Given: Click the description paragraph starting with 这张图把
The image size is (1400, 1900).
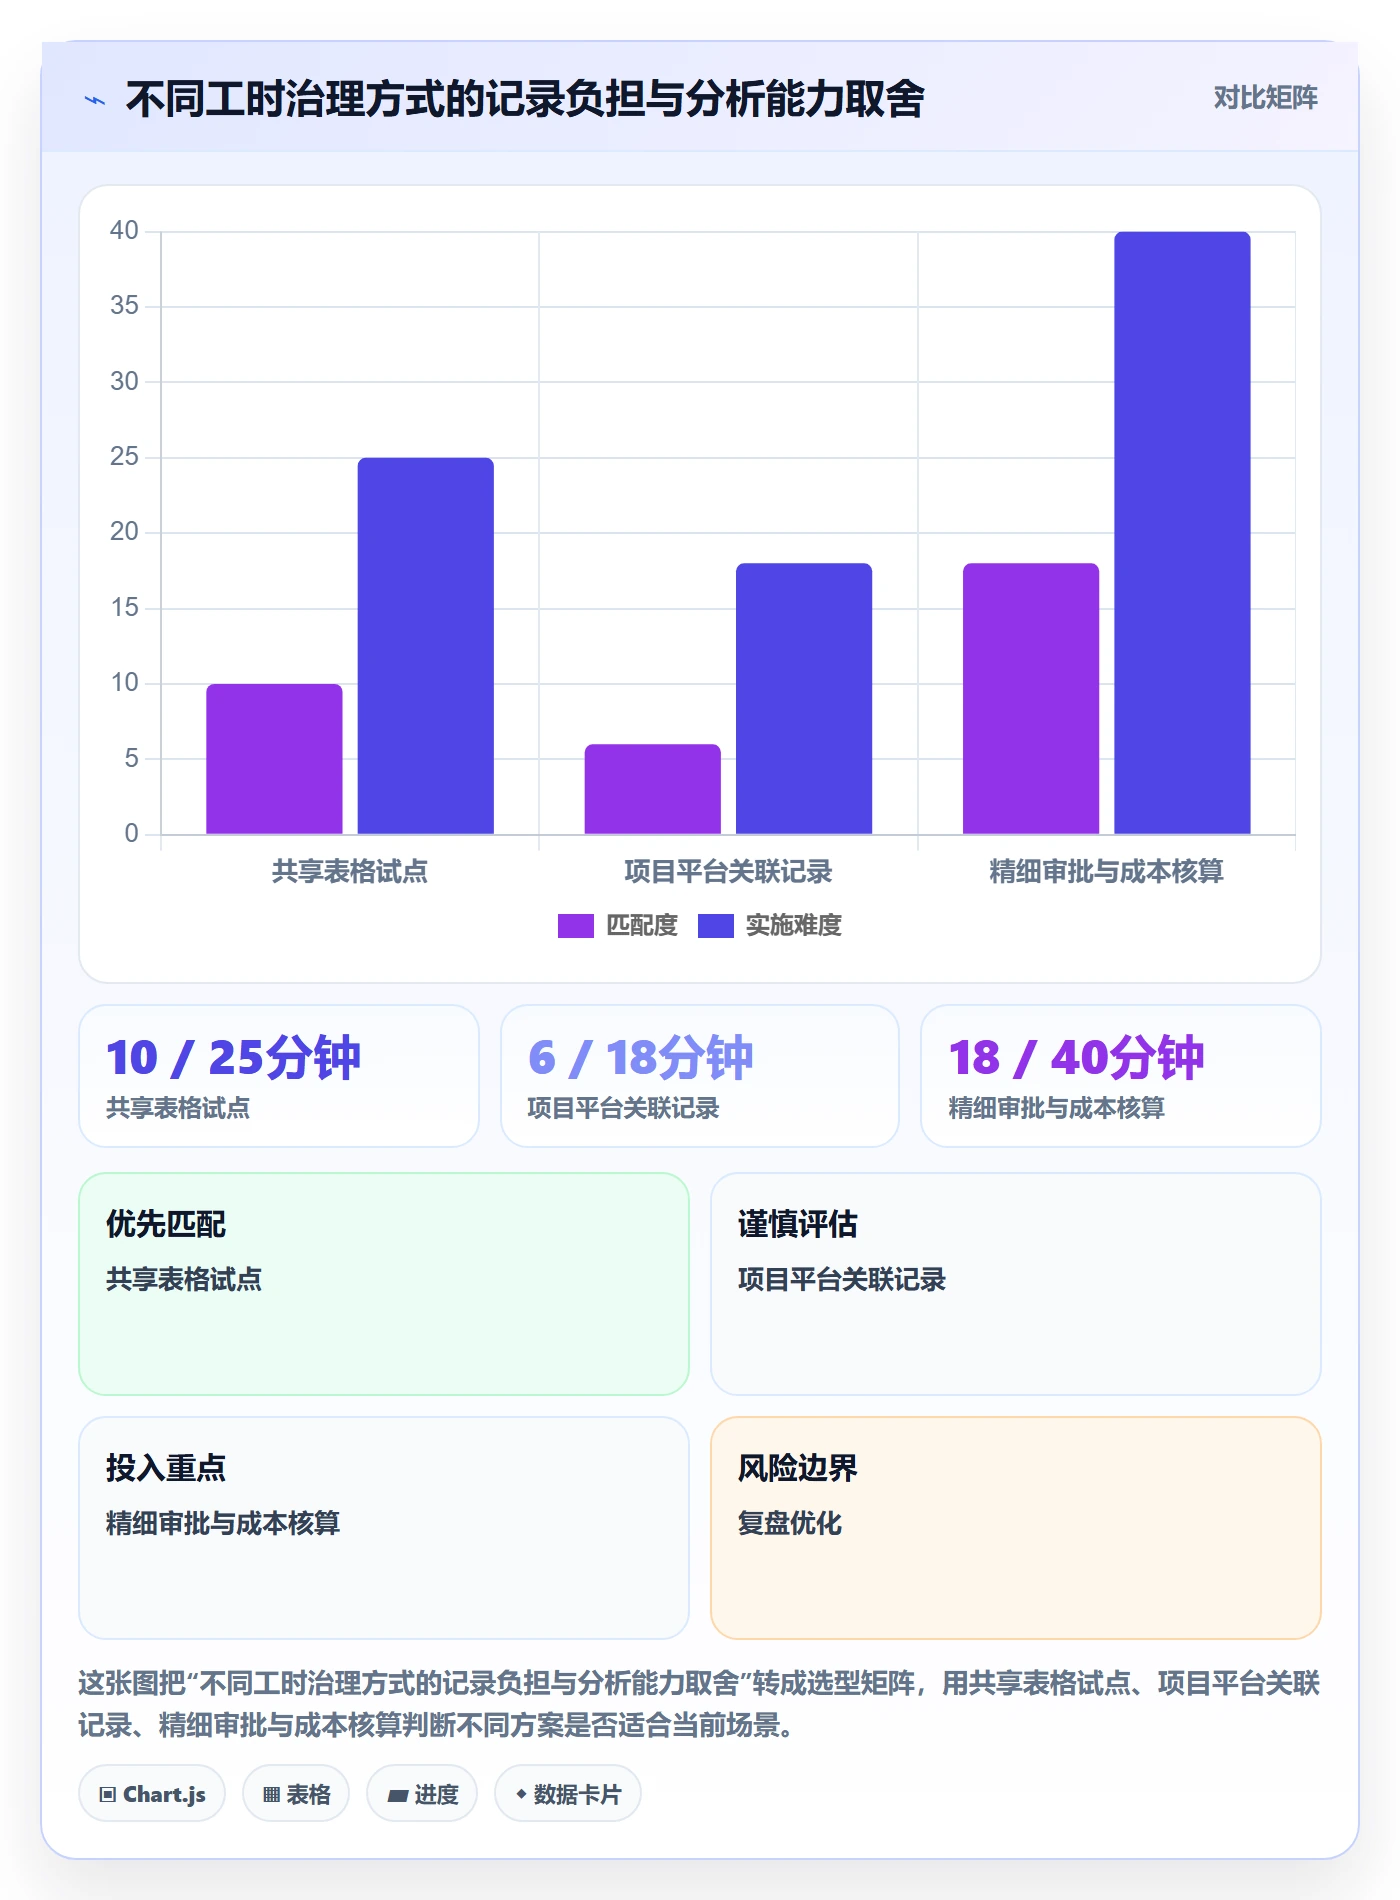Looking at the screenshot, I should (x=699, y=1704).
